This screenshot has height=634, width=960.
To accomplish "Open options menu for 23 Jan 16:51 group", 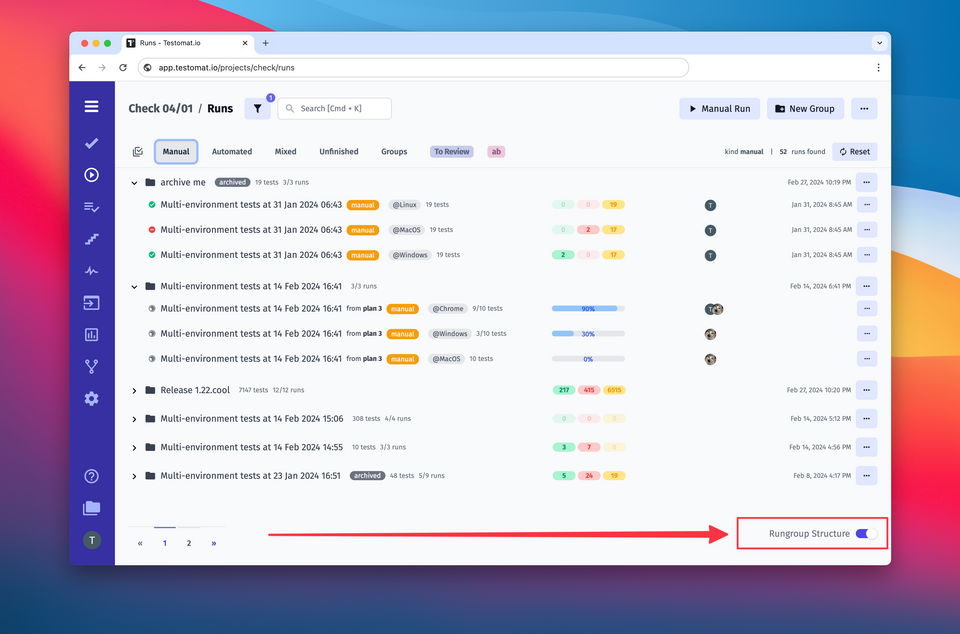I will [x=866, y=476].
